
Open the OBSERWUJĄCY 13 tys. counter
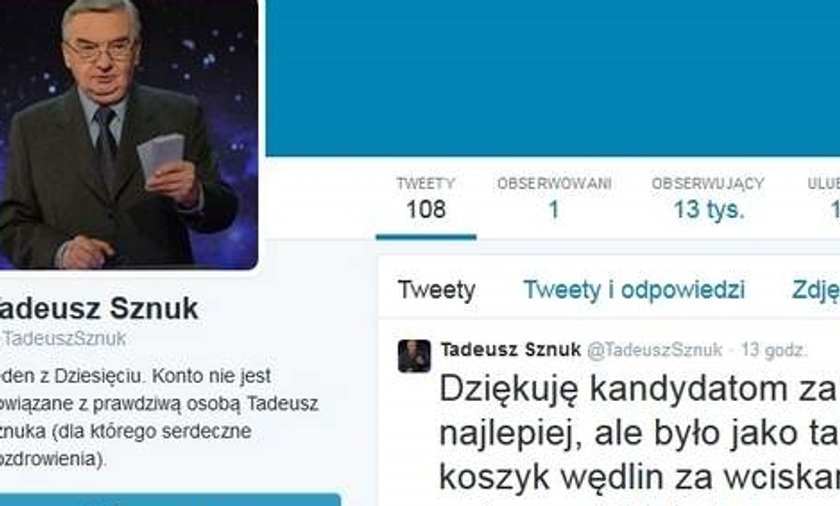point(708,198)
